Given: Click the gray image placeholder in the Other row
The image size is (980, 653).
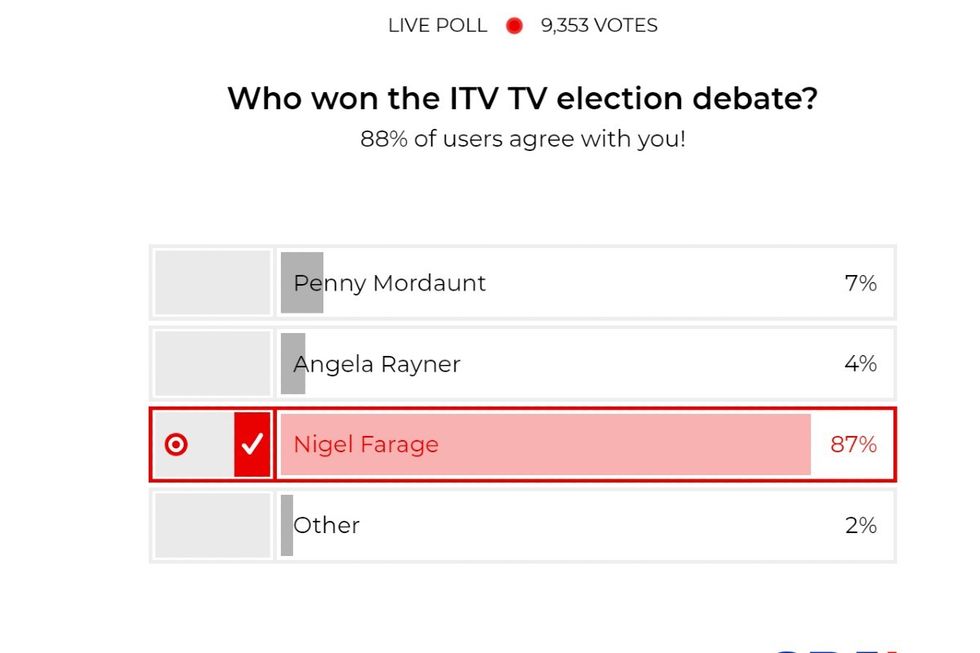Looking at the screenshot, I should click(212, 526).
